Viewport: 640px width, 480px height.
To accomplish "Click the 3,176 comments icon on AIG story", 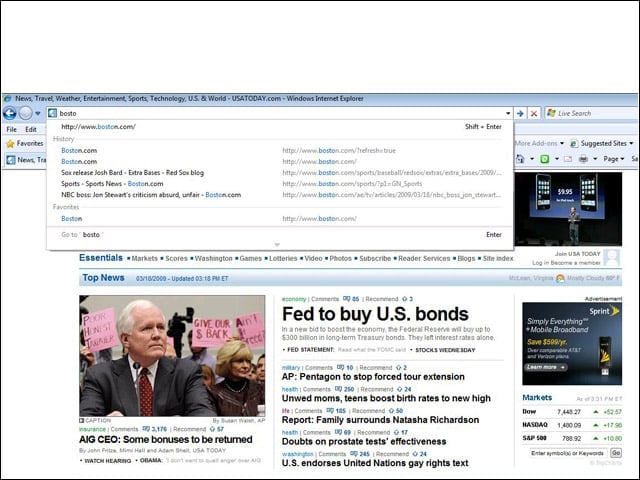I will click(x=146, y=429).
